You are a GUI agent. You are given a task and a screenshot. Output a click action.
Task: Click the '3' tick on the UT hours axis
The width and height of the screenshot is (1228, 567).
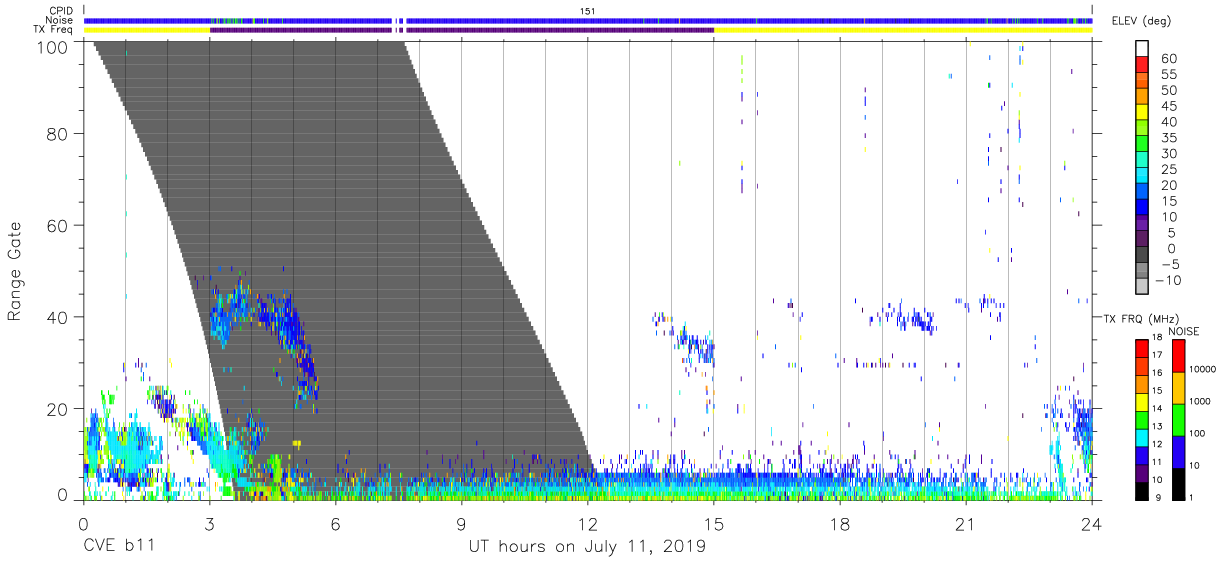click(209, 524)
